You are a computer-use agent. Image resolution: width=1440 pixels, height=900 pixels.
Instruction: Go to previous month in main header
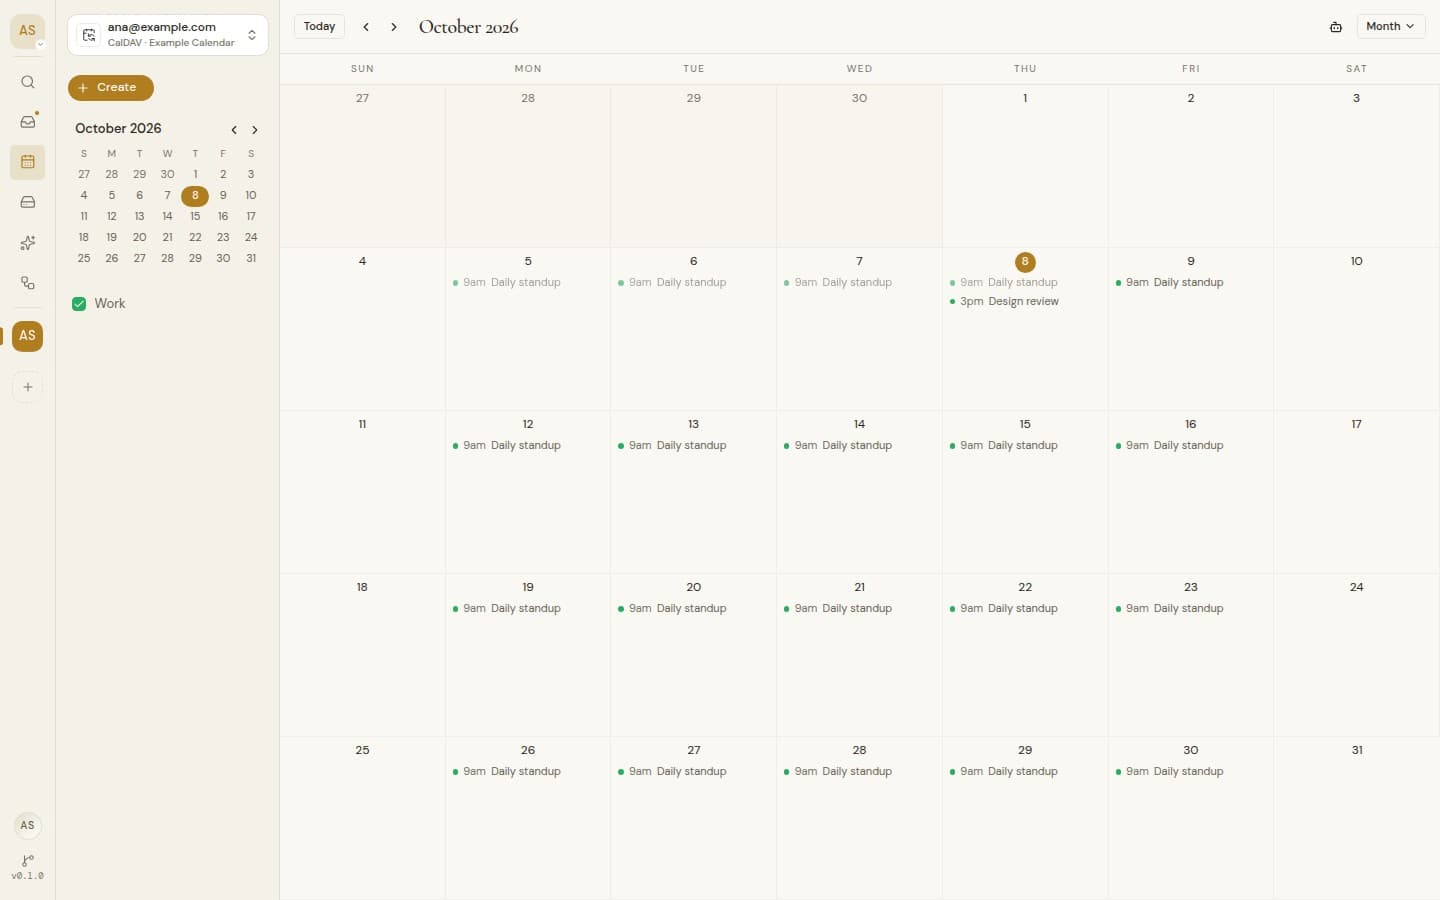(x=366, y=27)
